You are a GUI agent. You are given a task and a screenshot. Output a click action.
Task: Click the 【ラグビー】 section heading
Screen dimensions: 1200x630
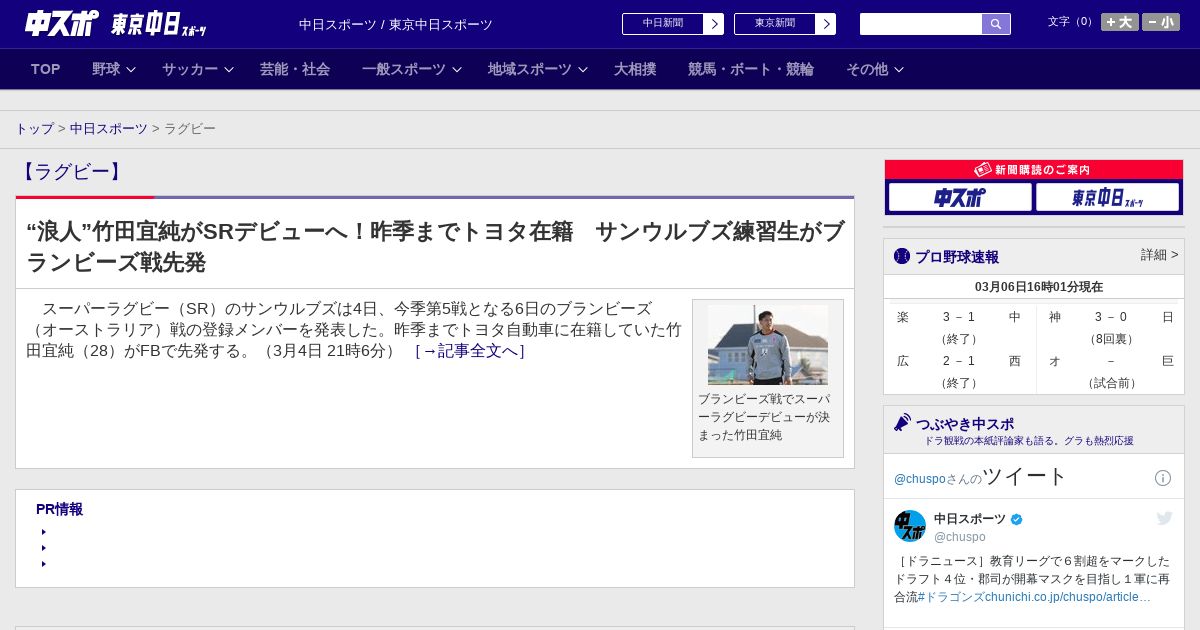72,172
